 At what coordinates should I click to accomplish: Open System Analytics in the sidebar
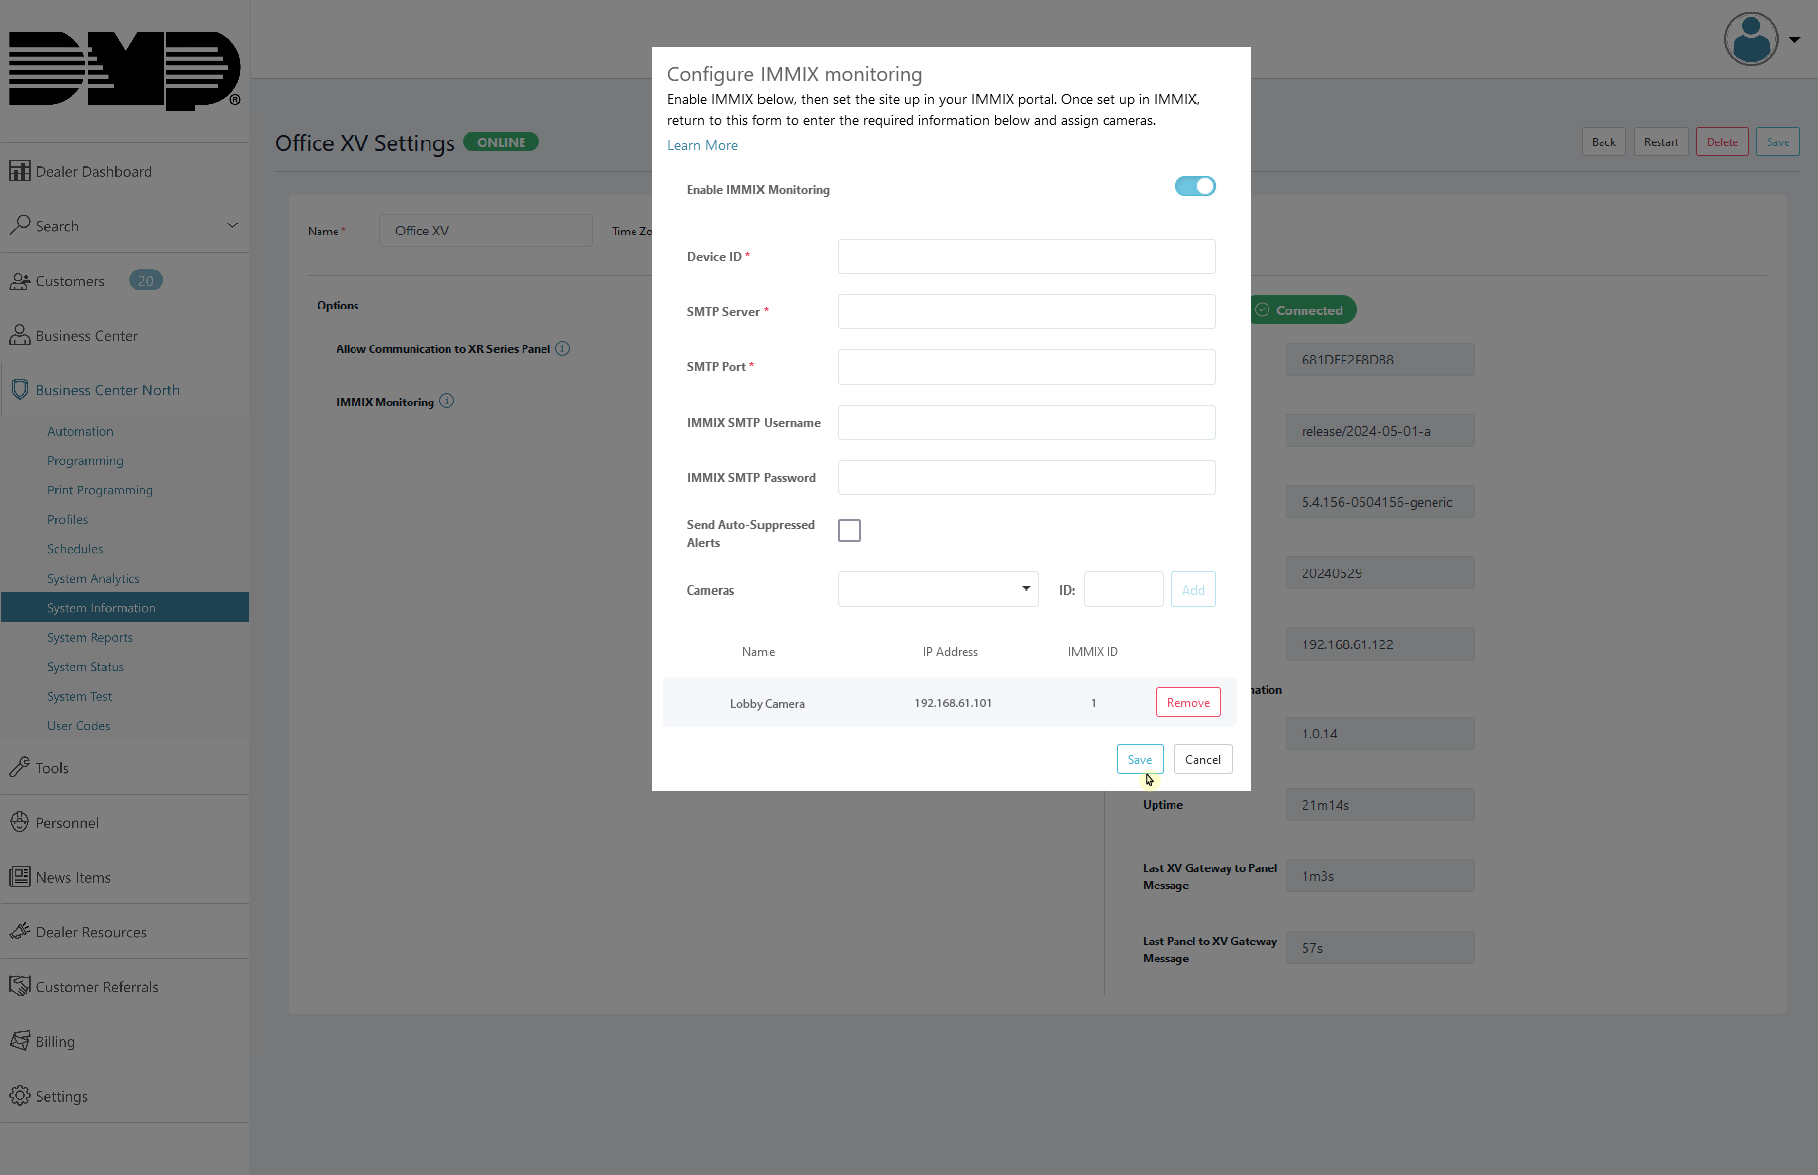pyautogui.click(x=93, y=578)
